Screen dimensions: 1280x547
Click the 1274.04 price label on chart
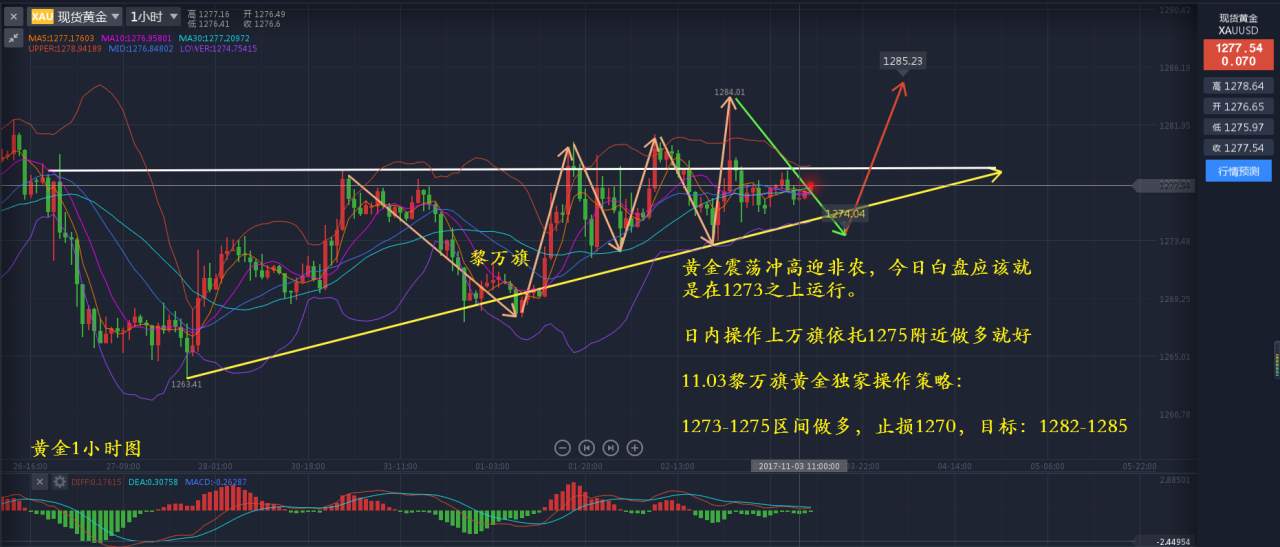click(845, 213)
